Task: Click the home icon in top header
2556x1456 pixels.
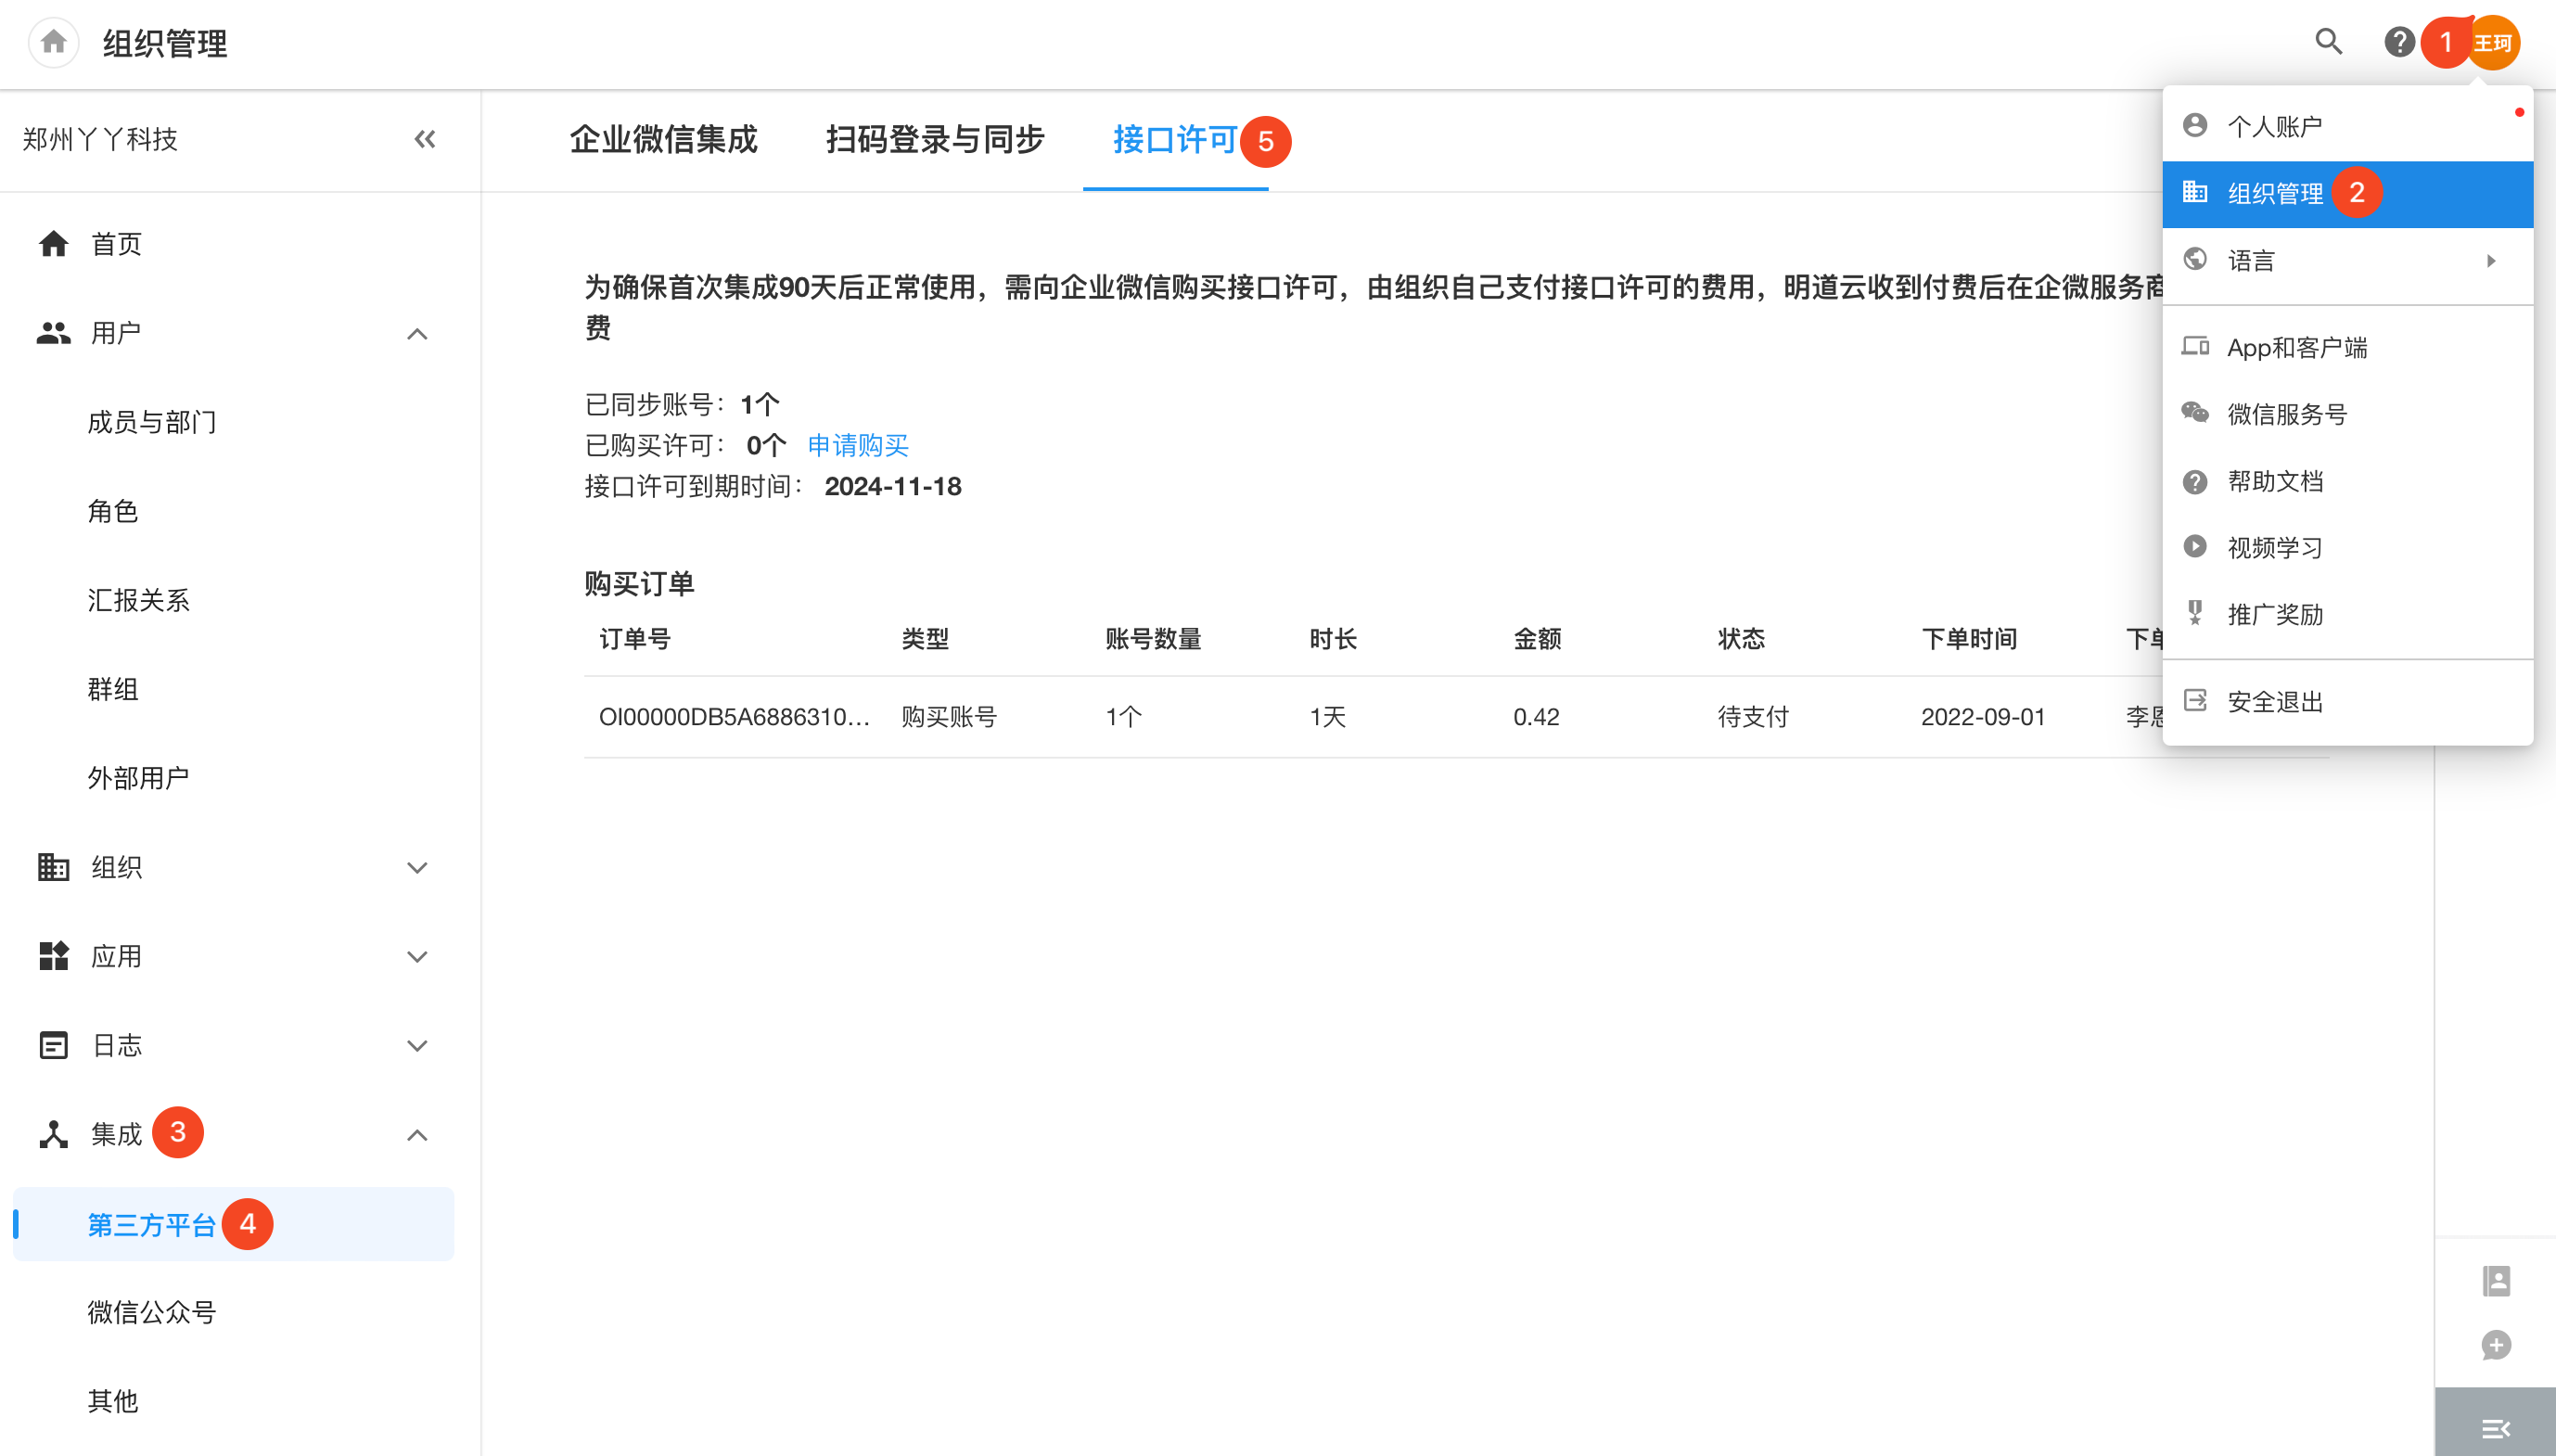Action: [x=53, y=42]
